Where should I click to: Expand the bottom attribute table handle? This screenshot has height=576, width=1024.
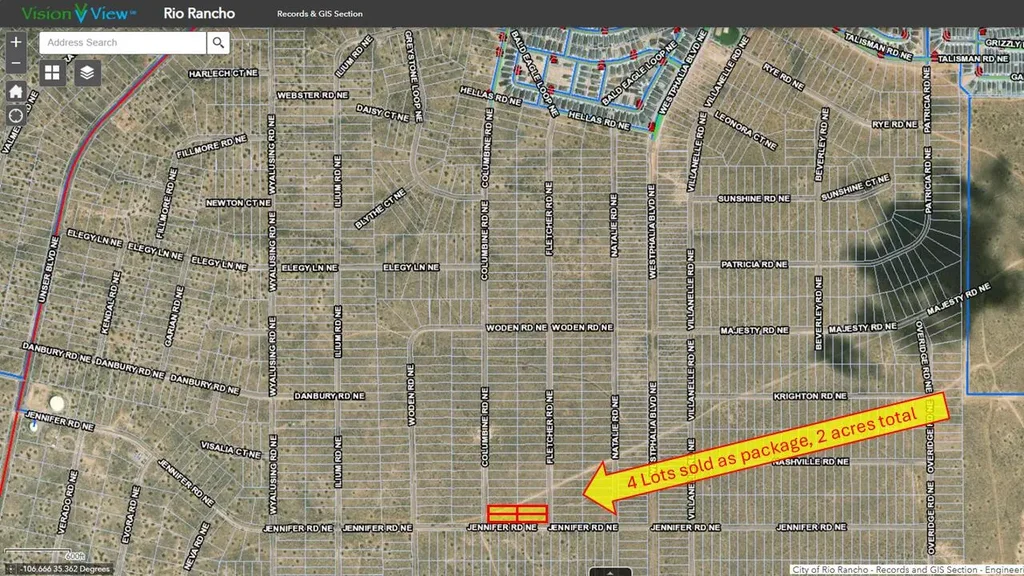pos(609,571)
